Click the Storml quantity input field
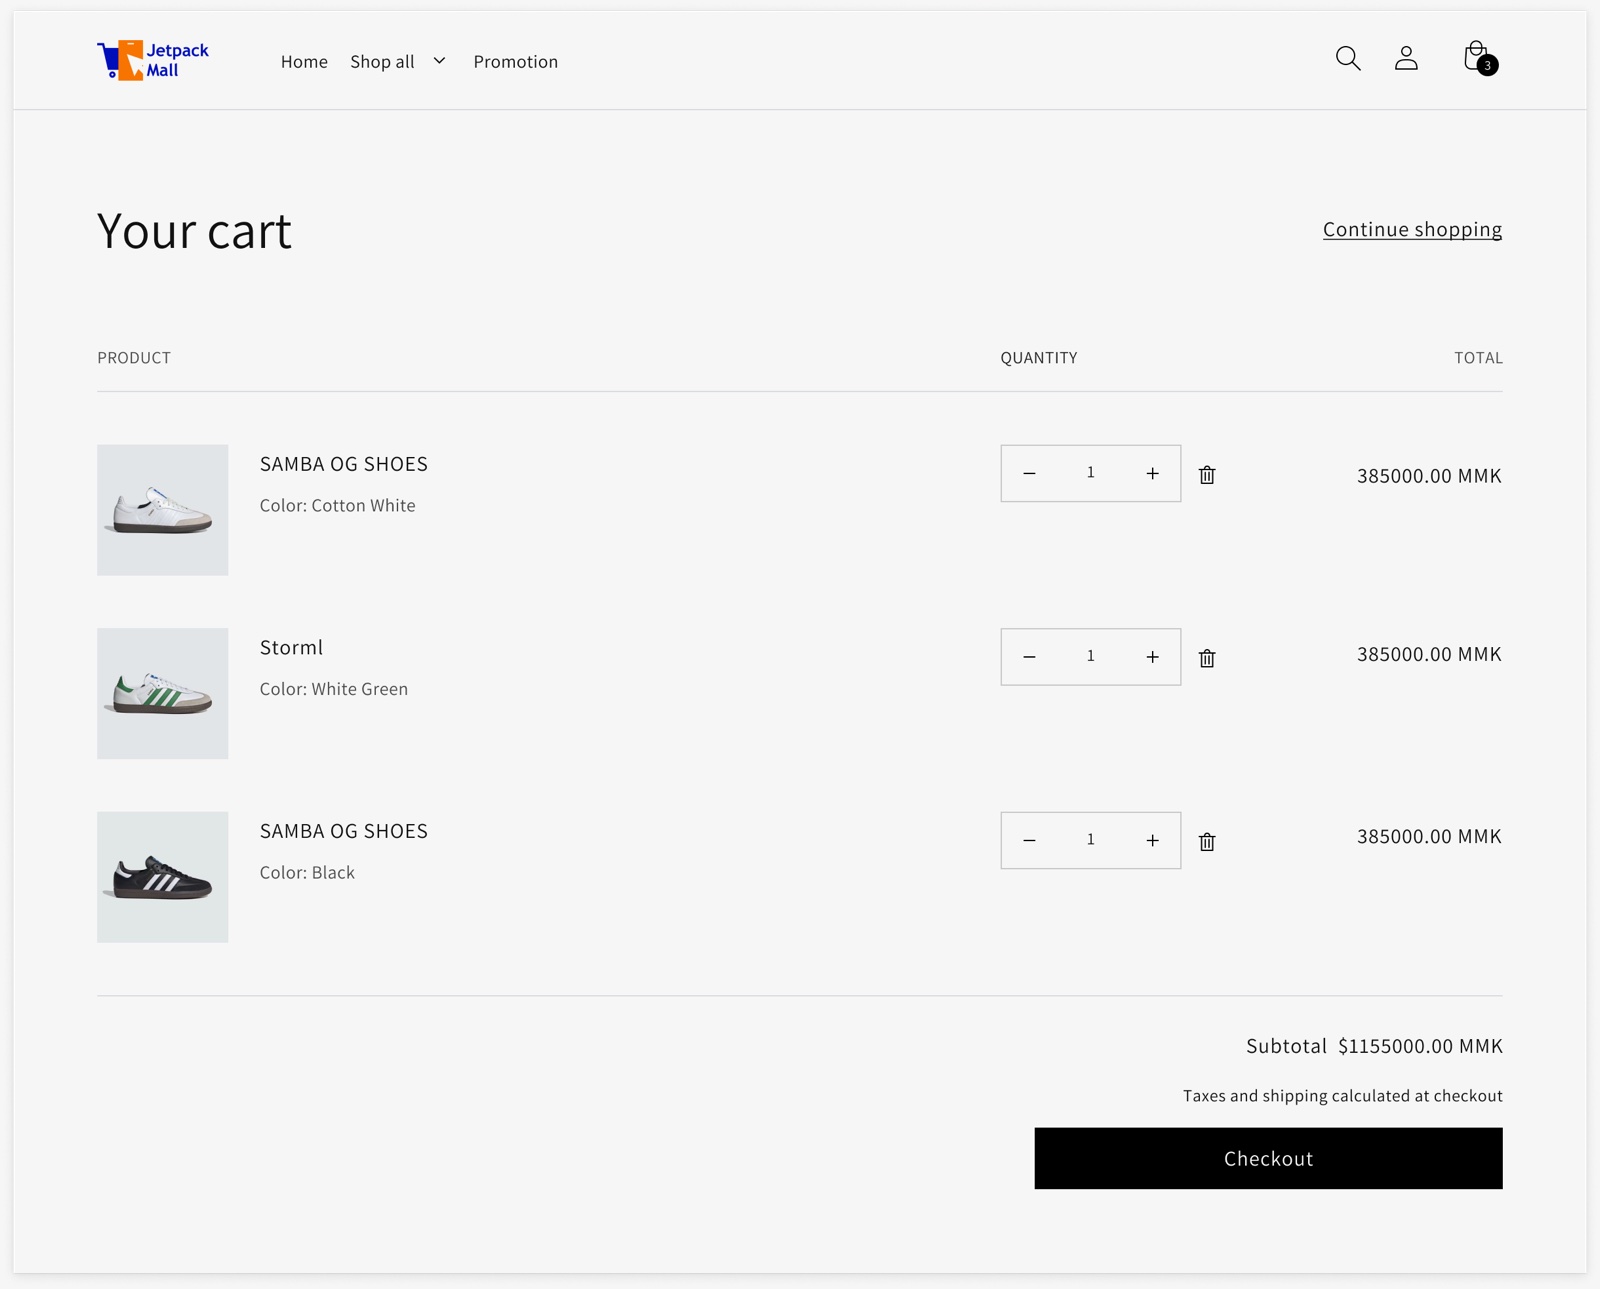This screenshot has width=1600, height=1289. 1090,657
